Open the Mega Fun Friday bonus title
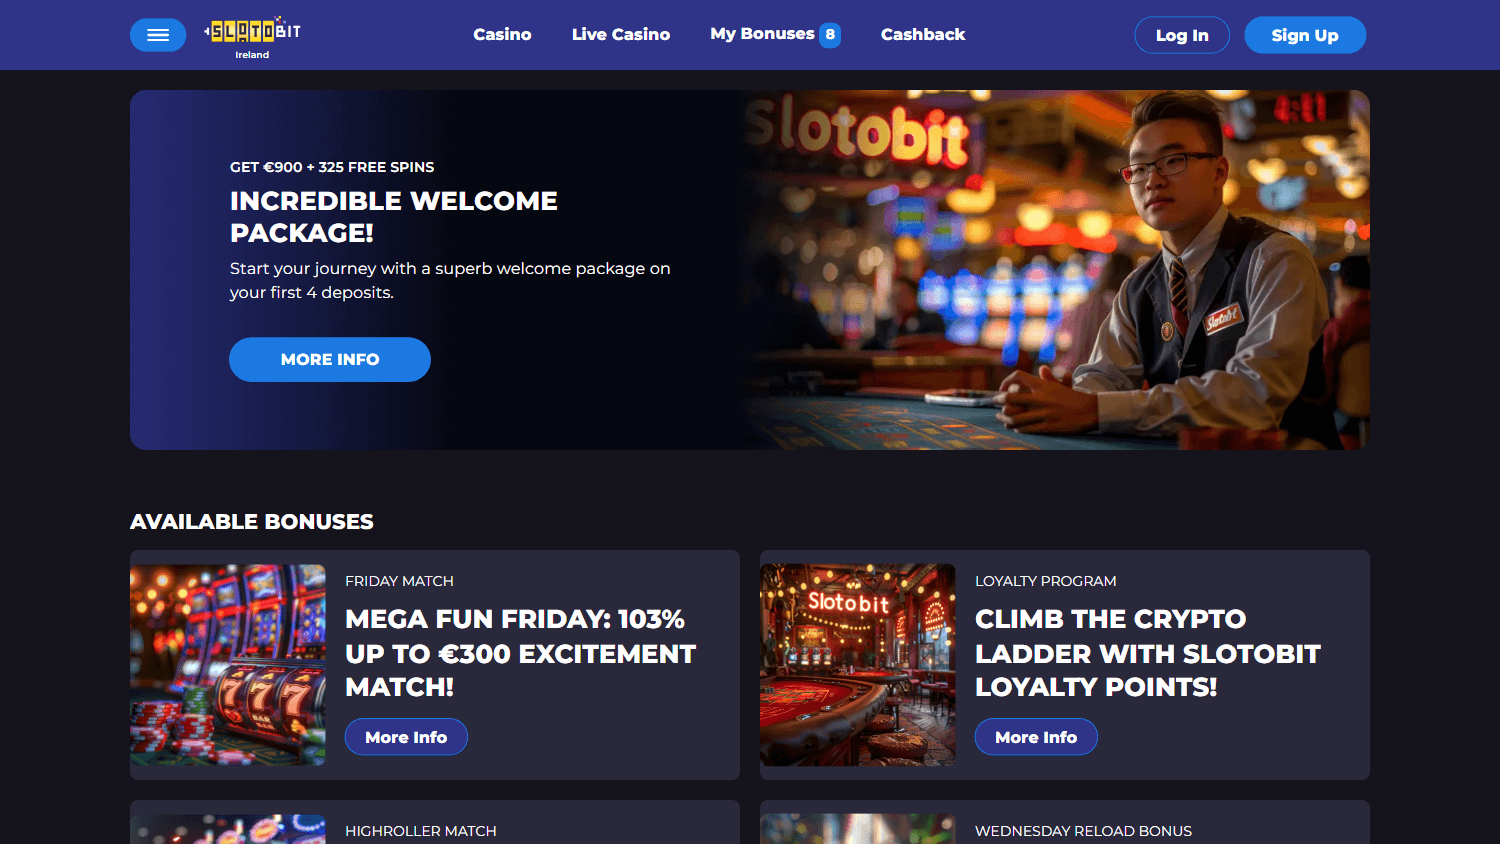The width and height of the screenshot is (1500, 844). [520, 653]
